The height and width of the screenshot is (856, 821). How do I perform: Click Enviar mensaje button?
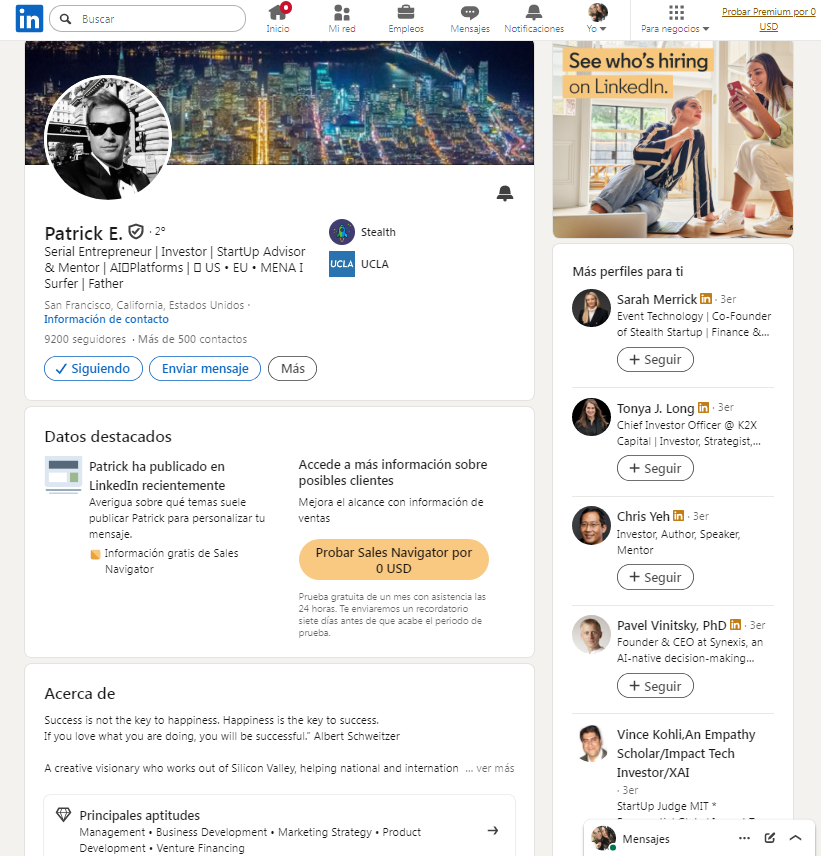coord(205,368)
